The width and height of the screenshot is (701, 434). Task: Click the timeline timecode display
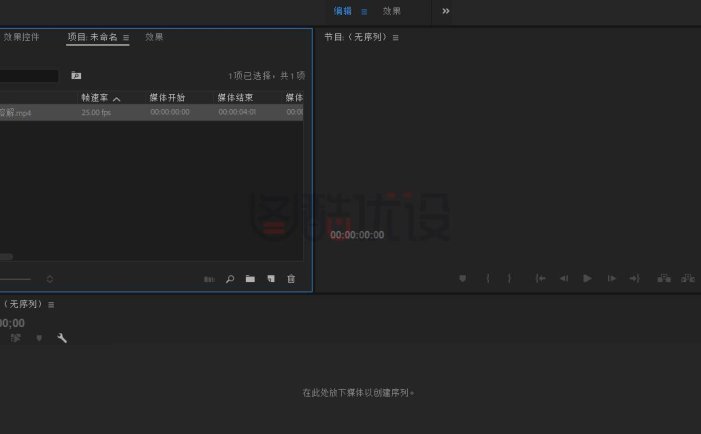[x=13, y=323]
